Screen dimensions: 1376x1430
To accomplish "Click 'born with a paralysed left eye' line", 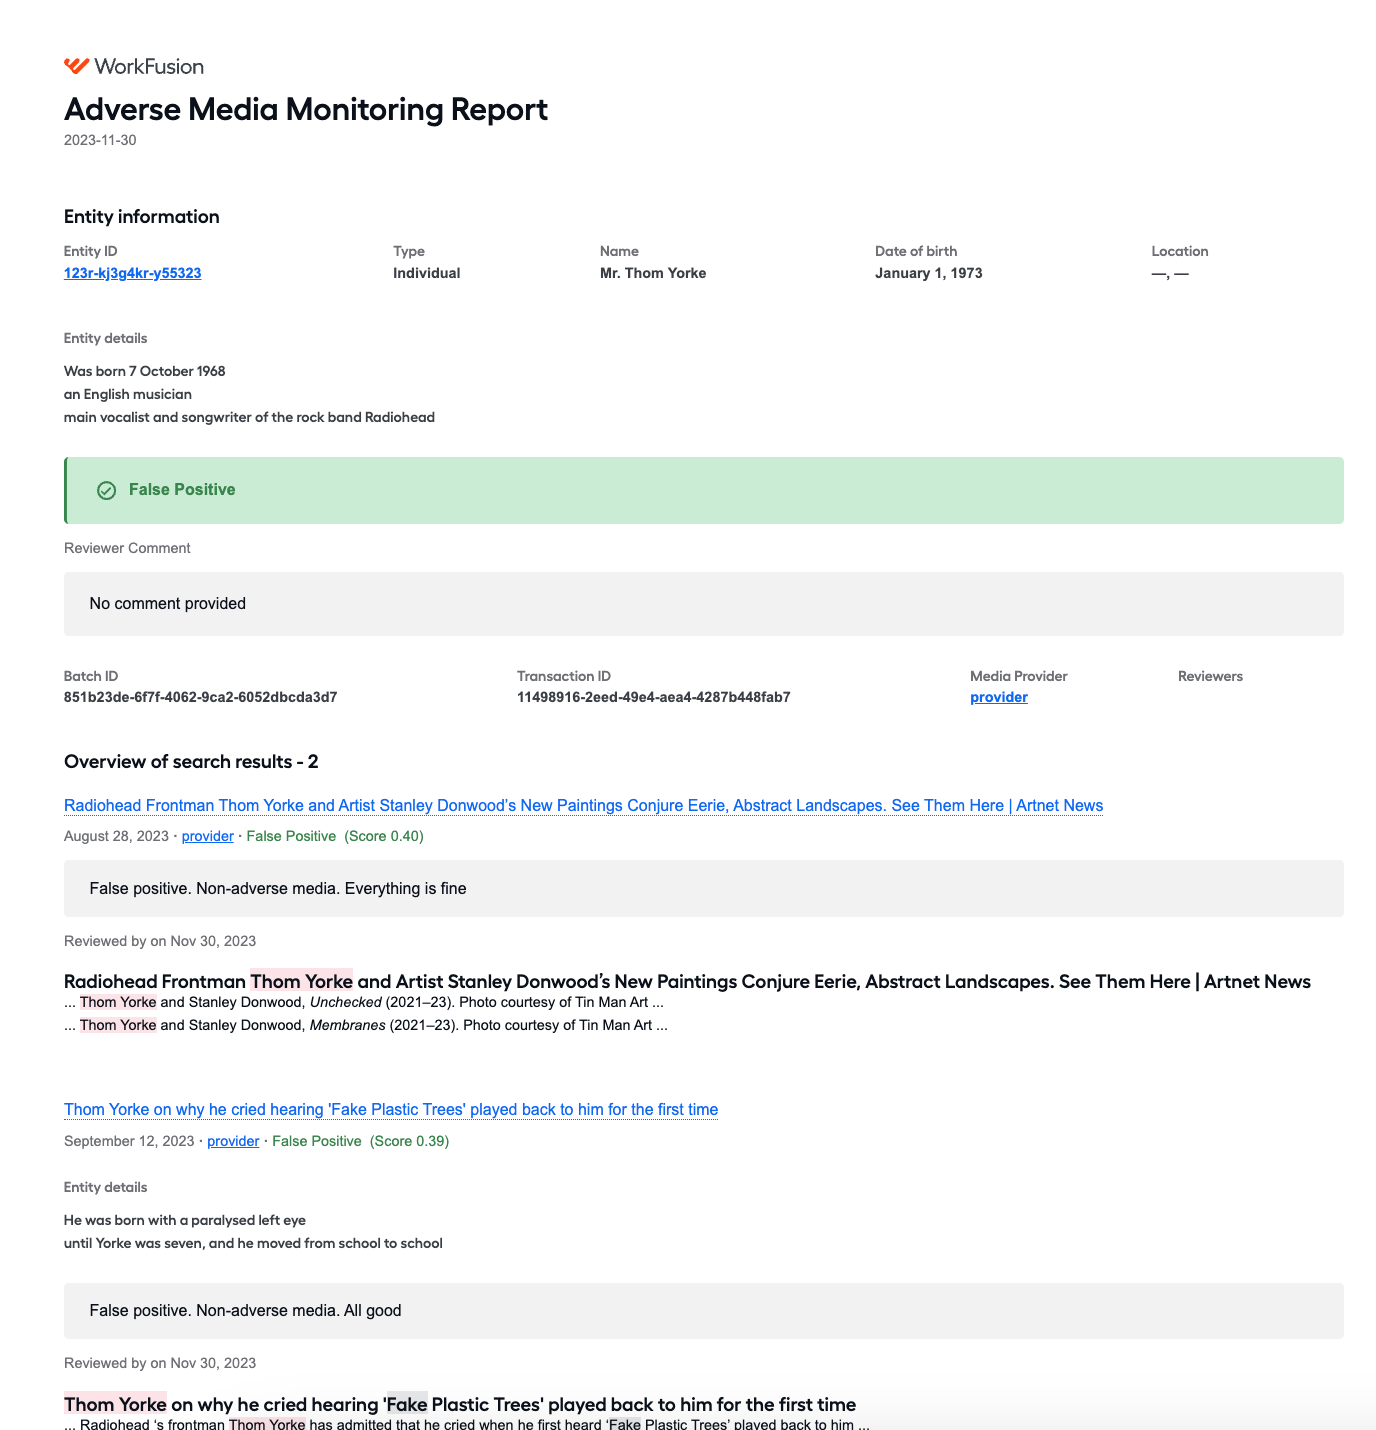I will click(x=185, y=1220).
